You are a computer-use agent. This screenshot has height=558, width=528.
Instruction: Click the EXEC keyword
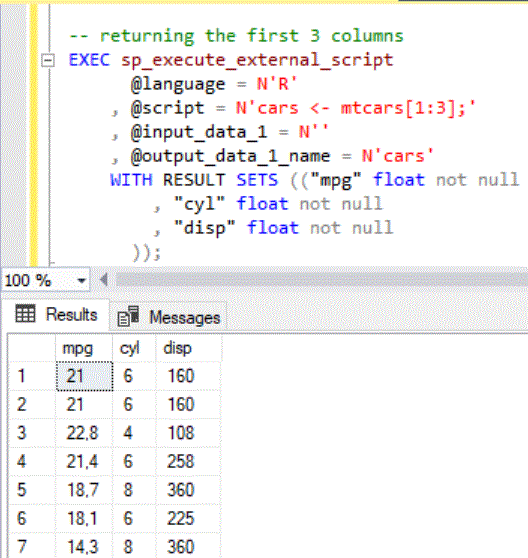click(89, 60)
